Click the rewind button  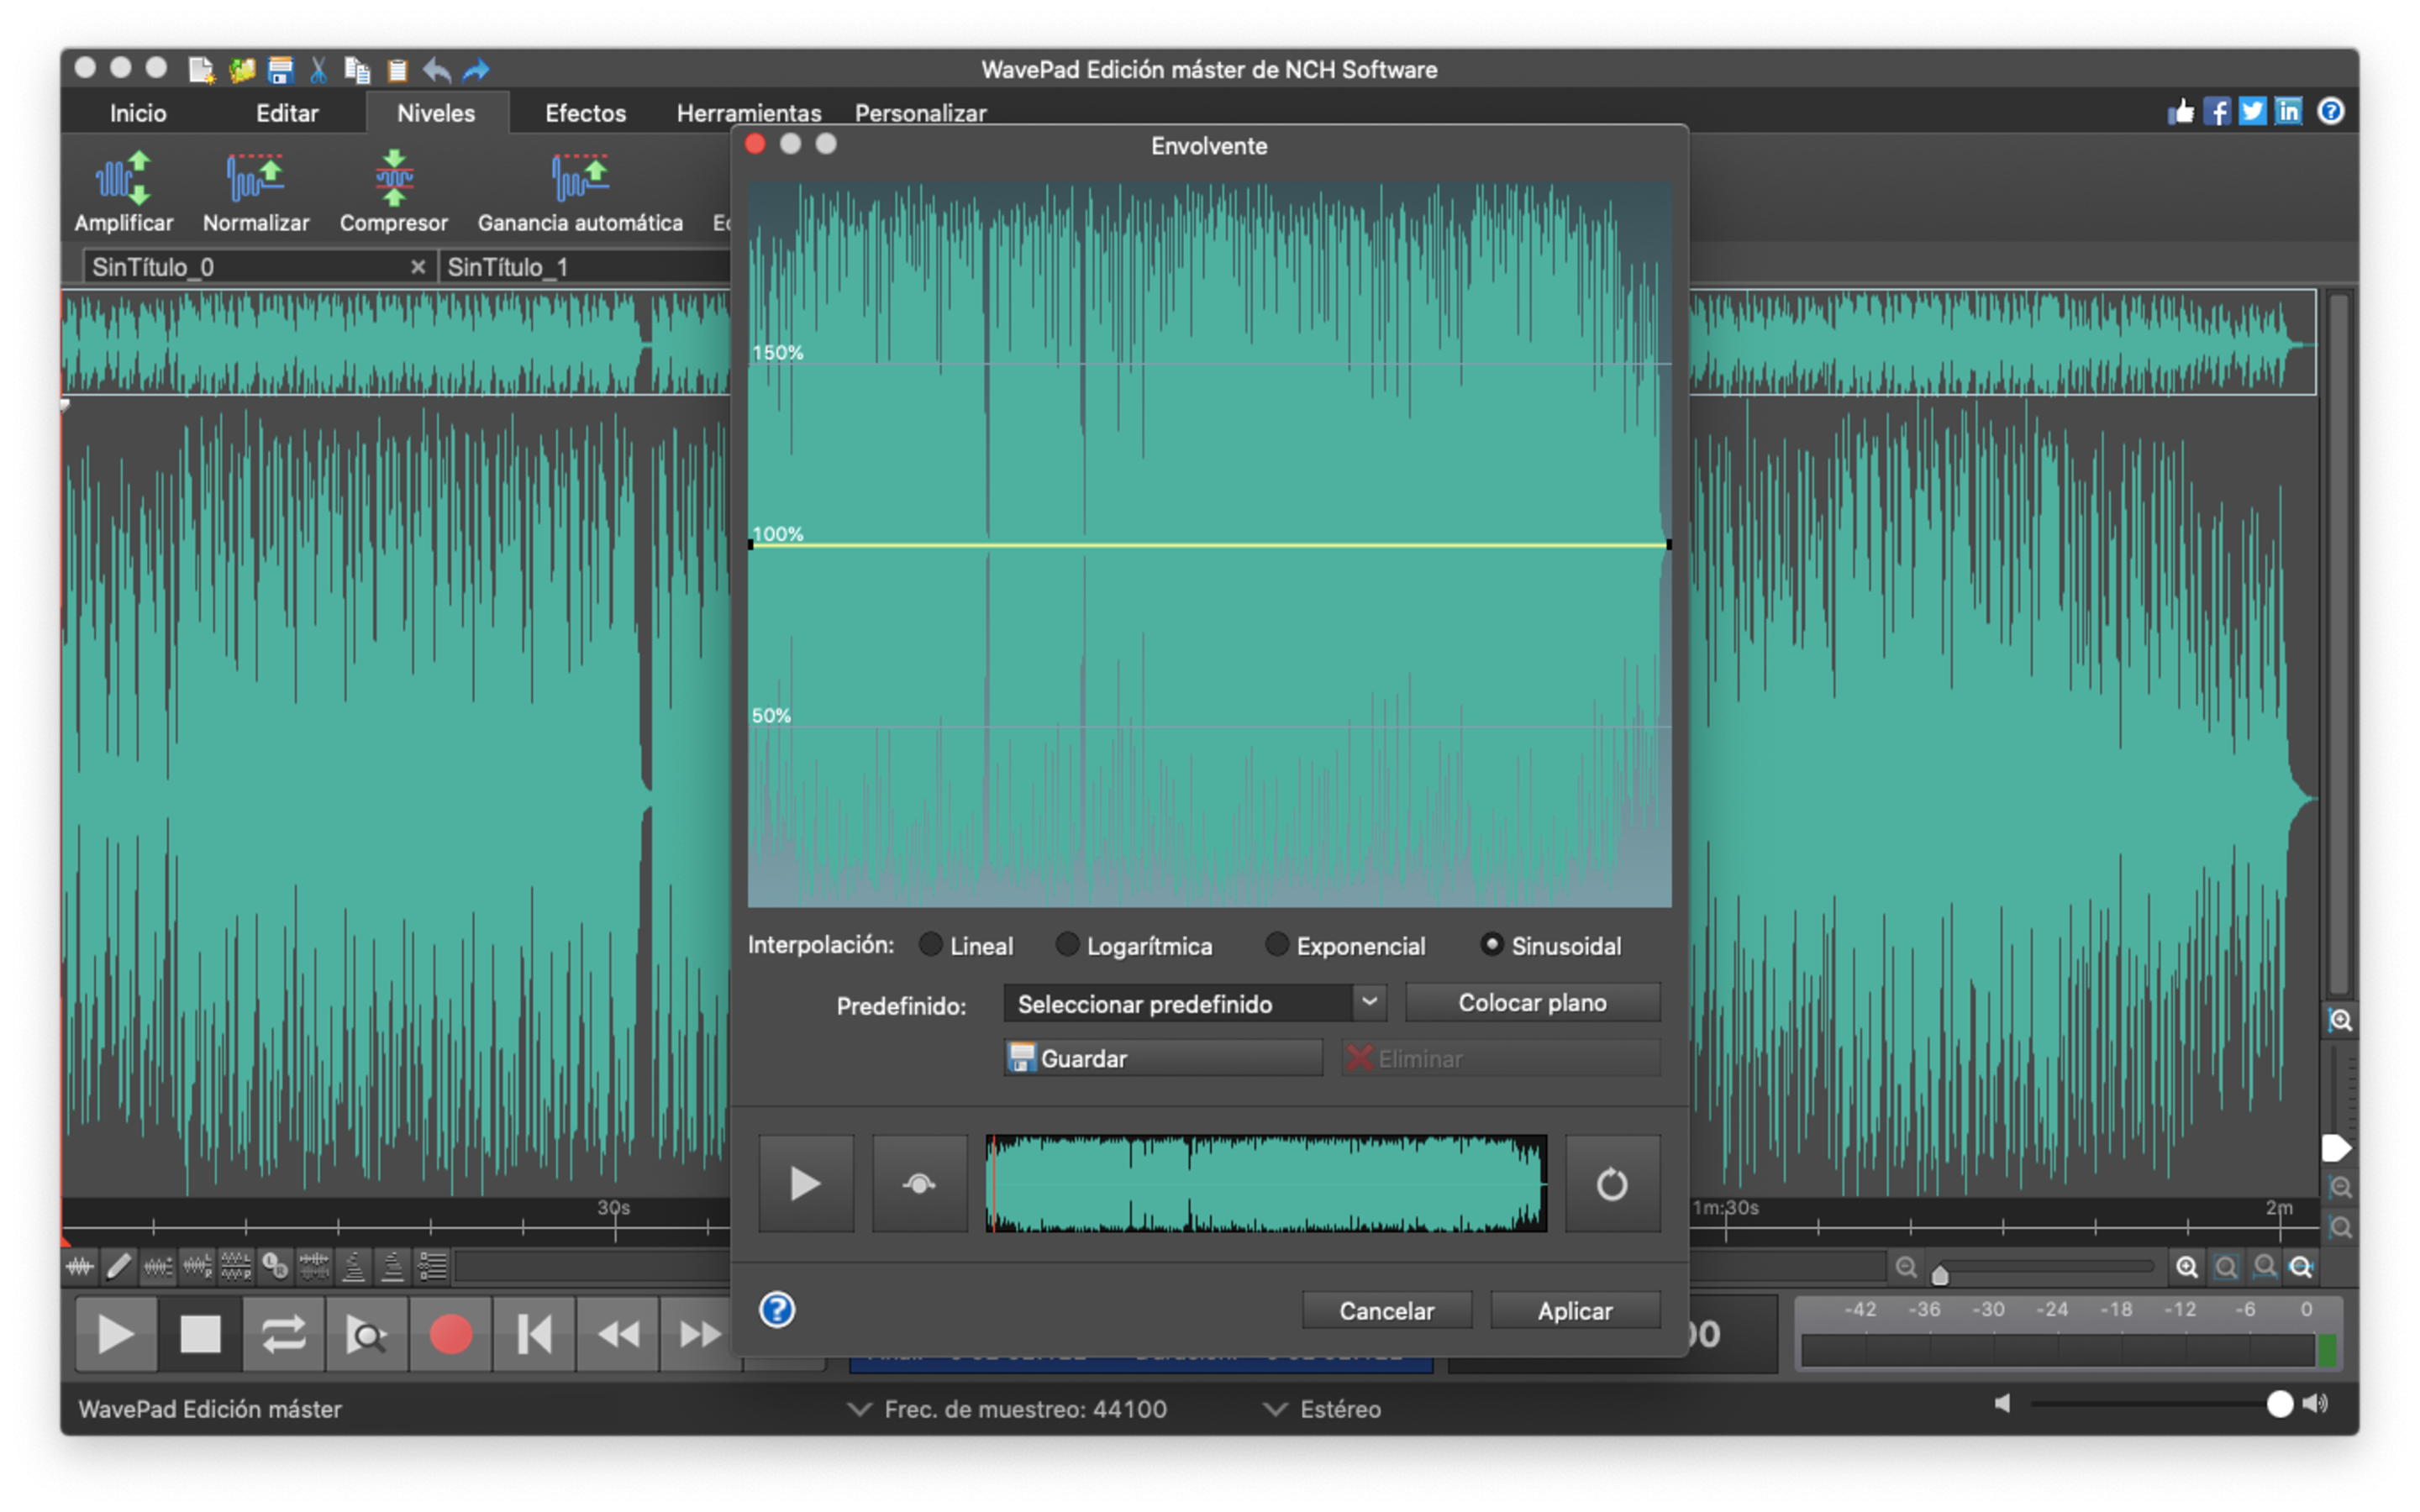618,1334
